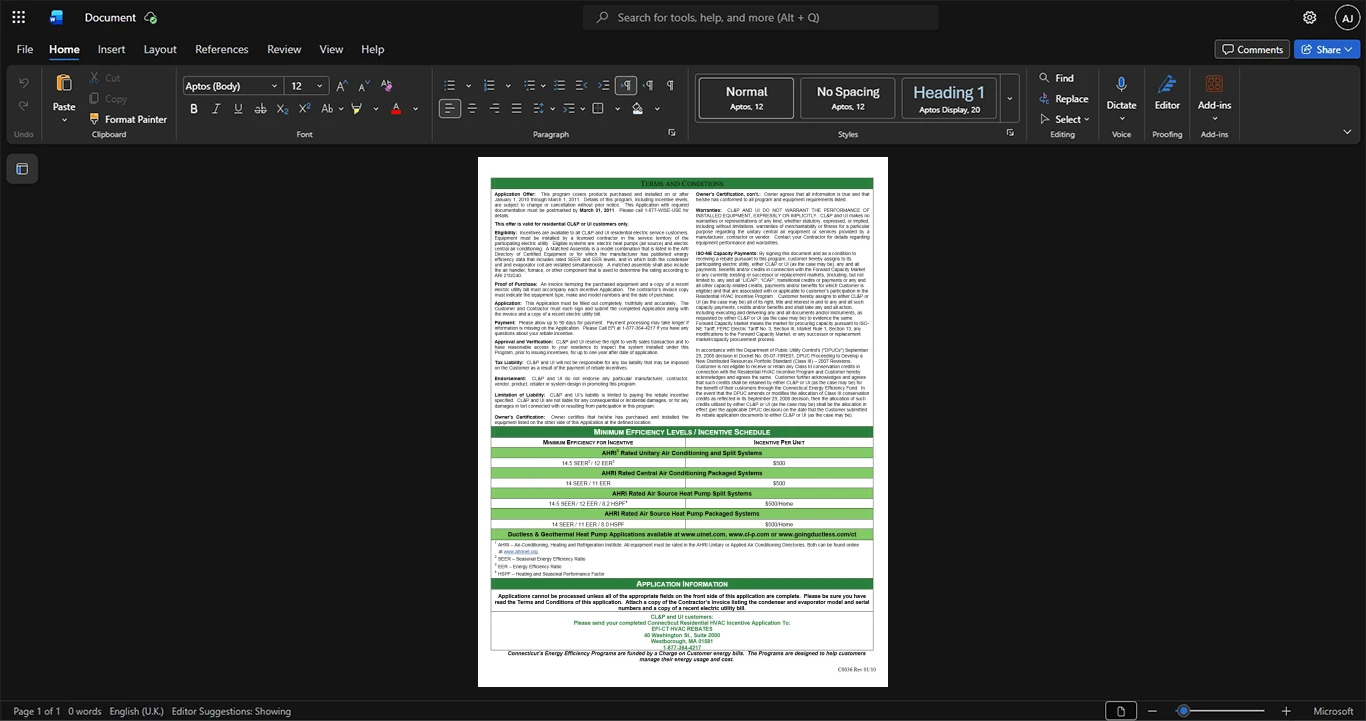Open the Editor proofing tool
Screen dimensions: 1366x721
(1167, 93)
